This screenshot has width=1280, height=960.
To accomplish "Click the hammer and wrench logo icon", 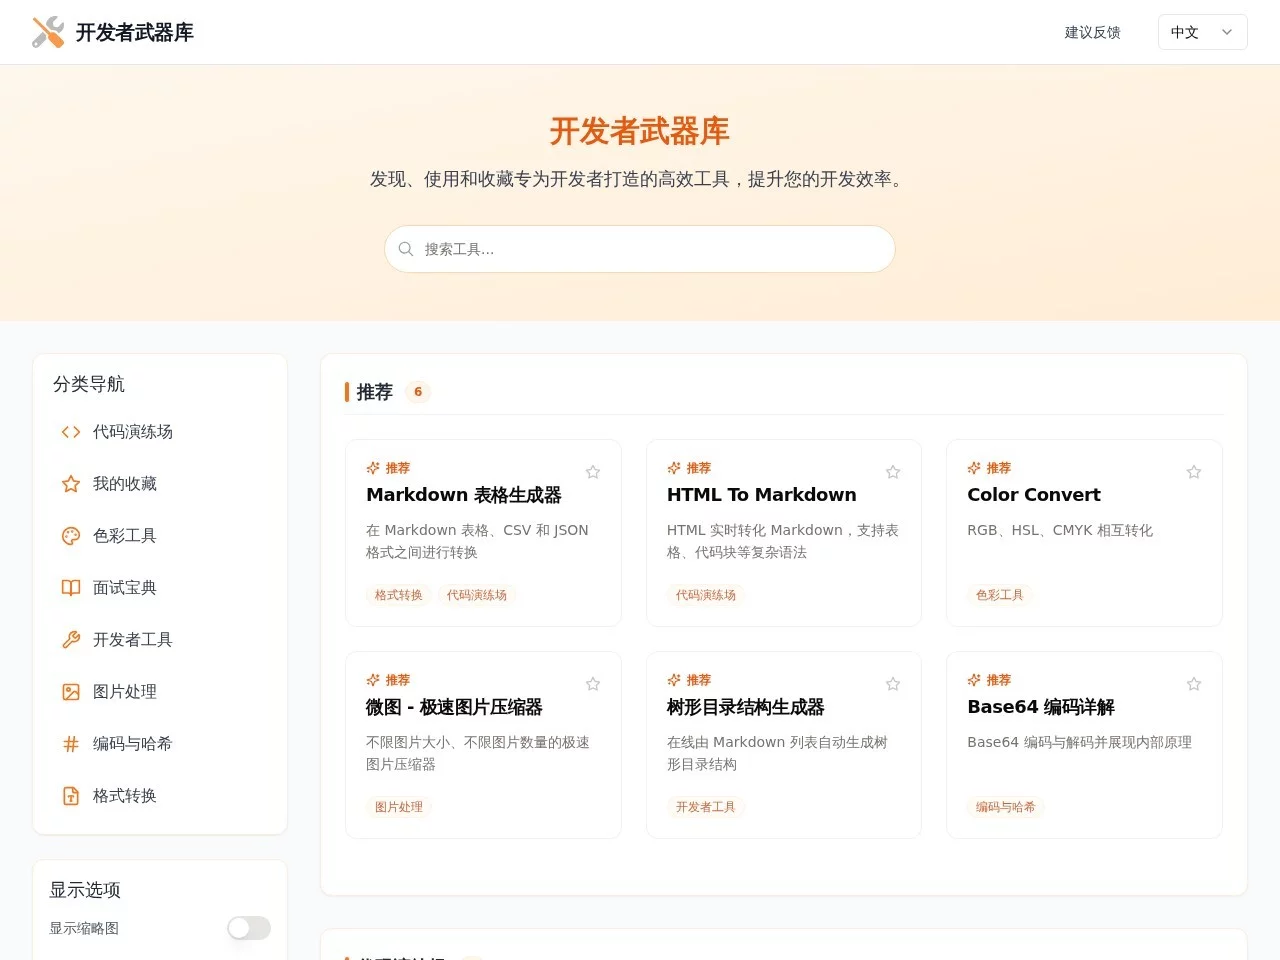I will point(47,32).
